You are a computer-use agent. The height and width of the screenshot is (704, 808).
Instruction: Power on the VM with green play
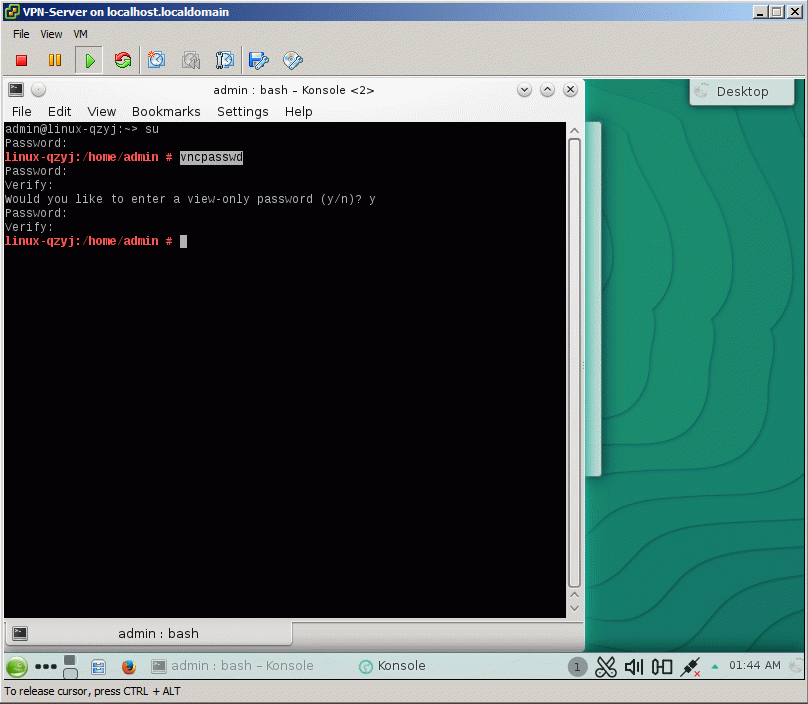click(90, 61)
